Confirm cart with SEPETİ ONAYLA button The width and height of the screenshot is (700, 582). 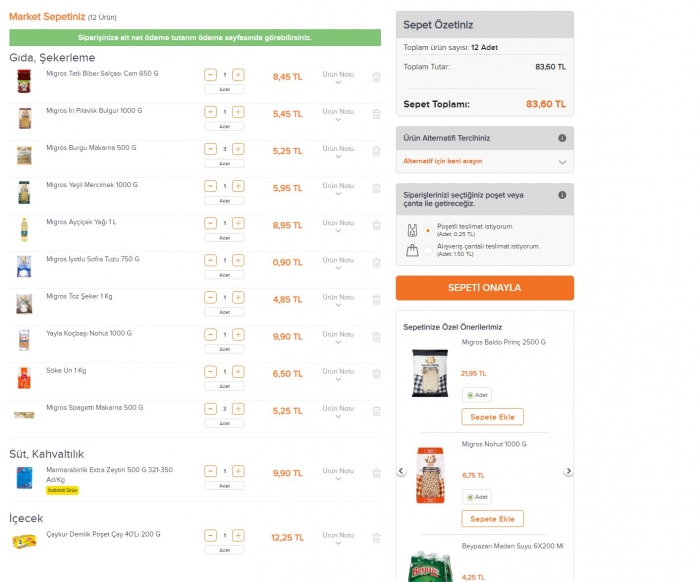(x=485, y=288)
